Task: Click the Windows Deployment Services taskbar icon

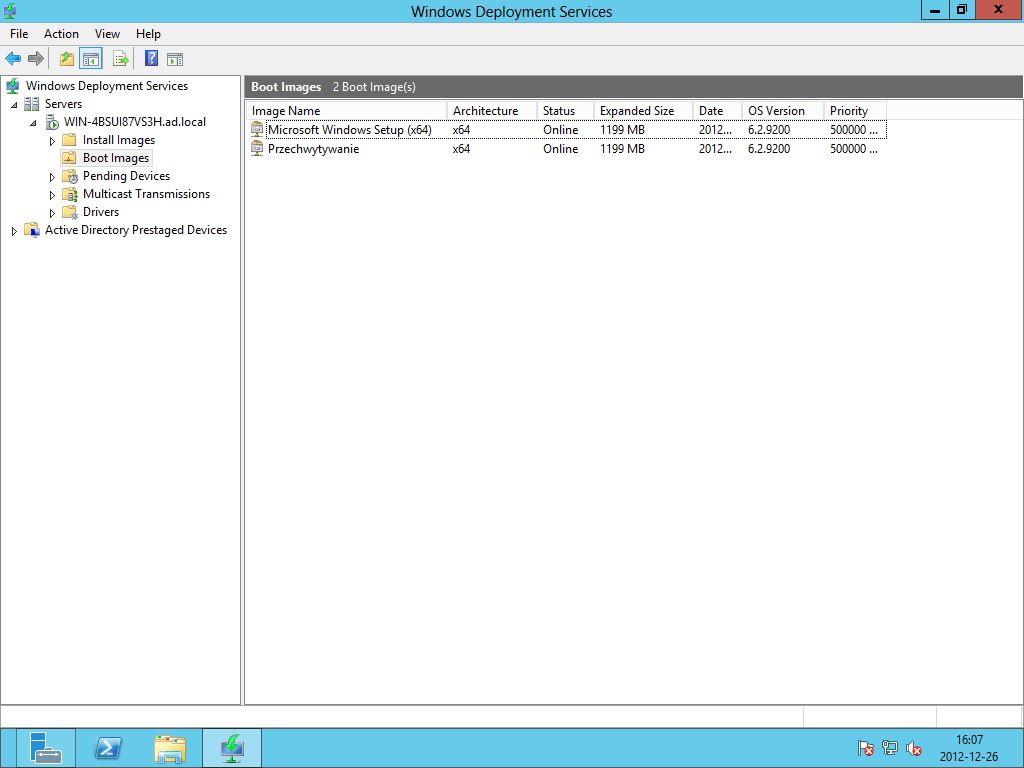Action: 232,748
